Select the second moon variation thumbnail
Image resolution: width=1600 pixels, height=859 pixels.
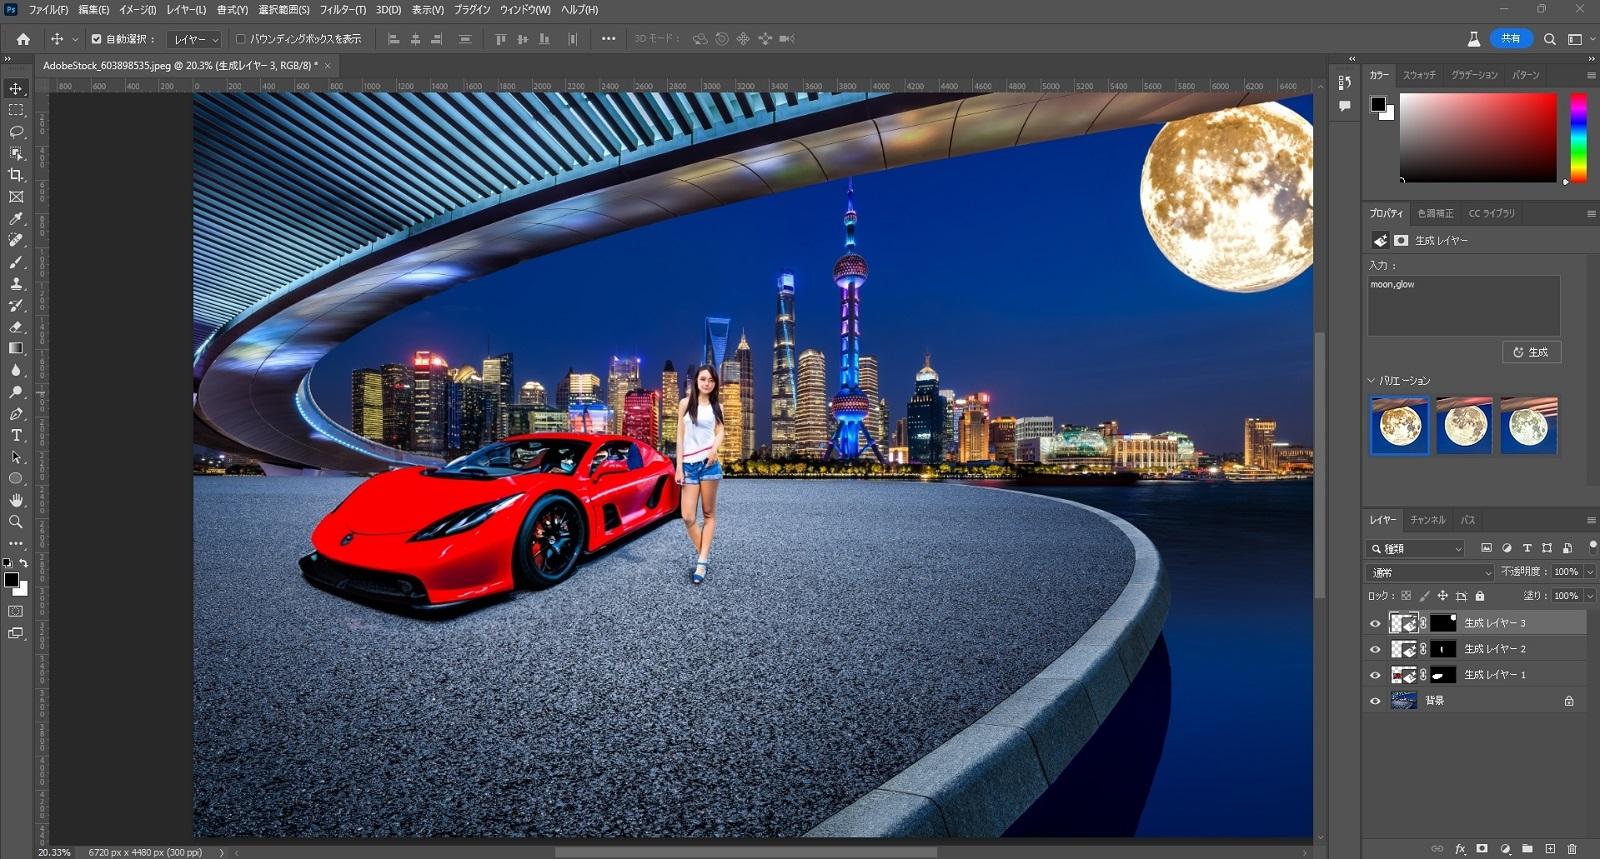1464,425
